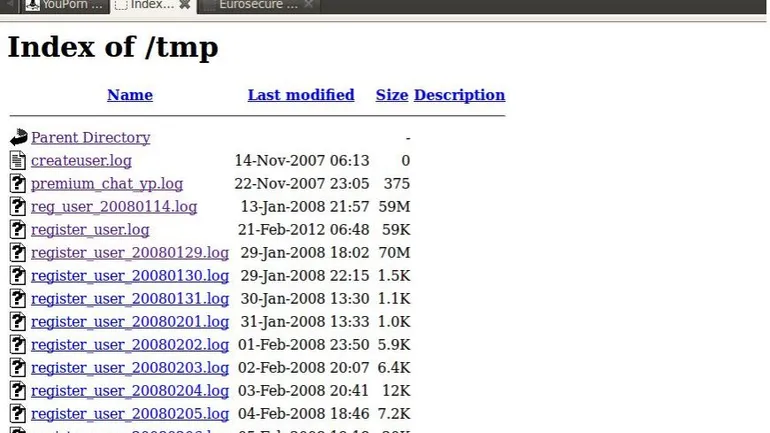Click the Parent Directory folder icon

[x=18, y=138]
